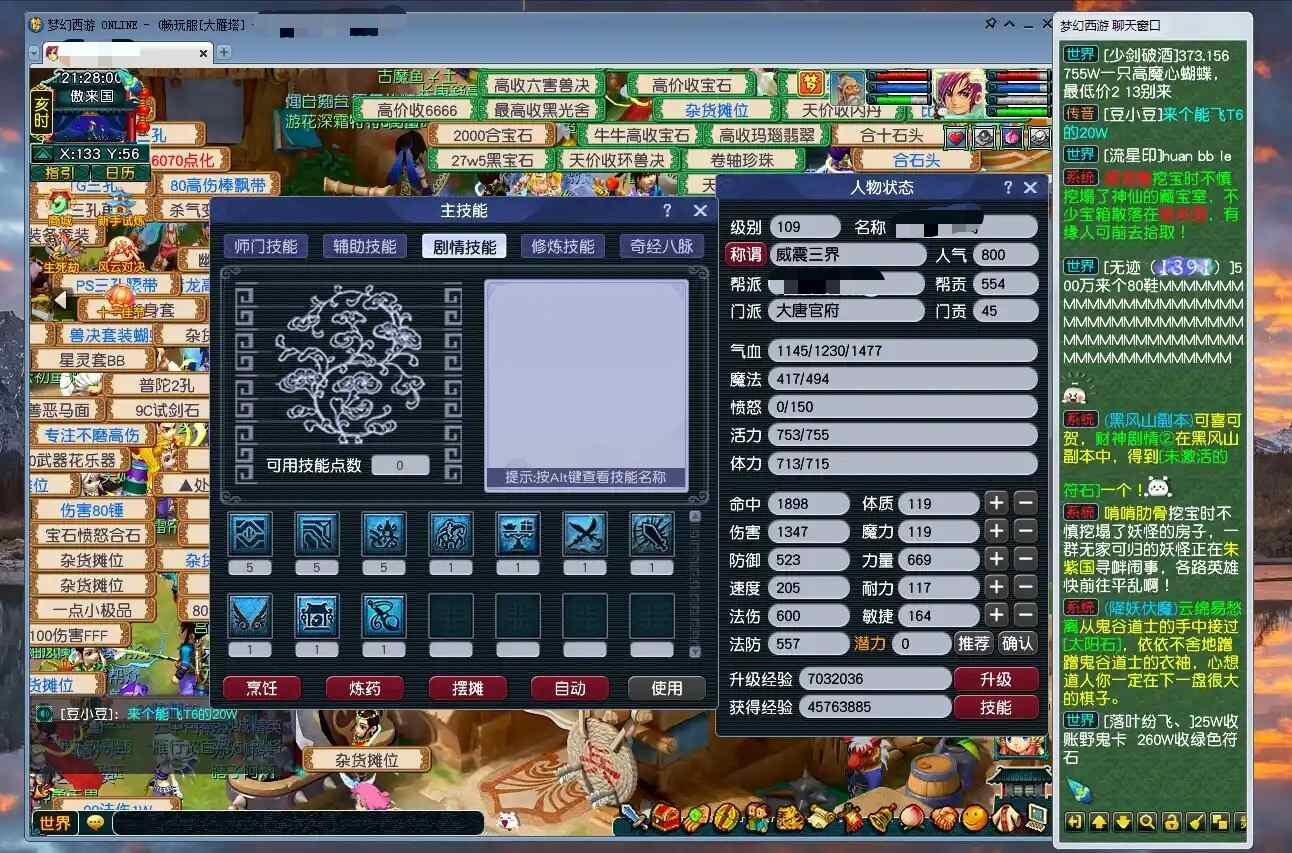Image resolution: width=1292 pixels, height=853 pixels.
Task: Click the old man pet portrait
Action: tap(847, 90)
